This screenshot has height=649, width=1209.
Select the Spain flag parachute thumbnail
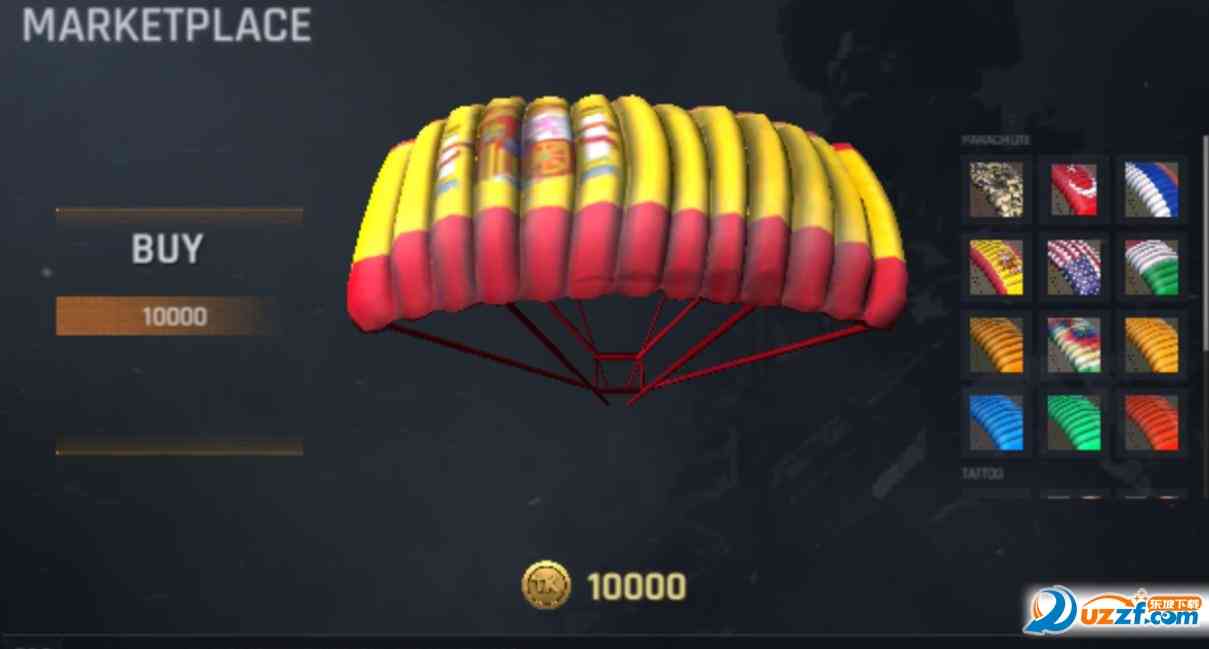995,266
